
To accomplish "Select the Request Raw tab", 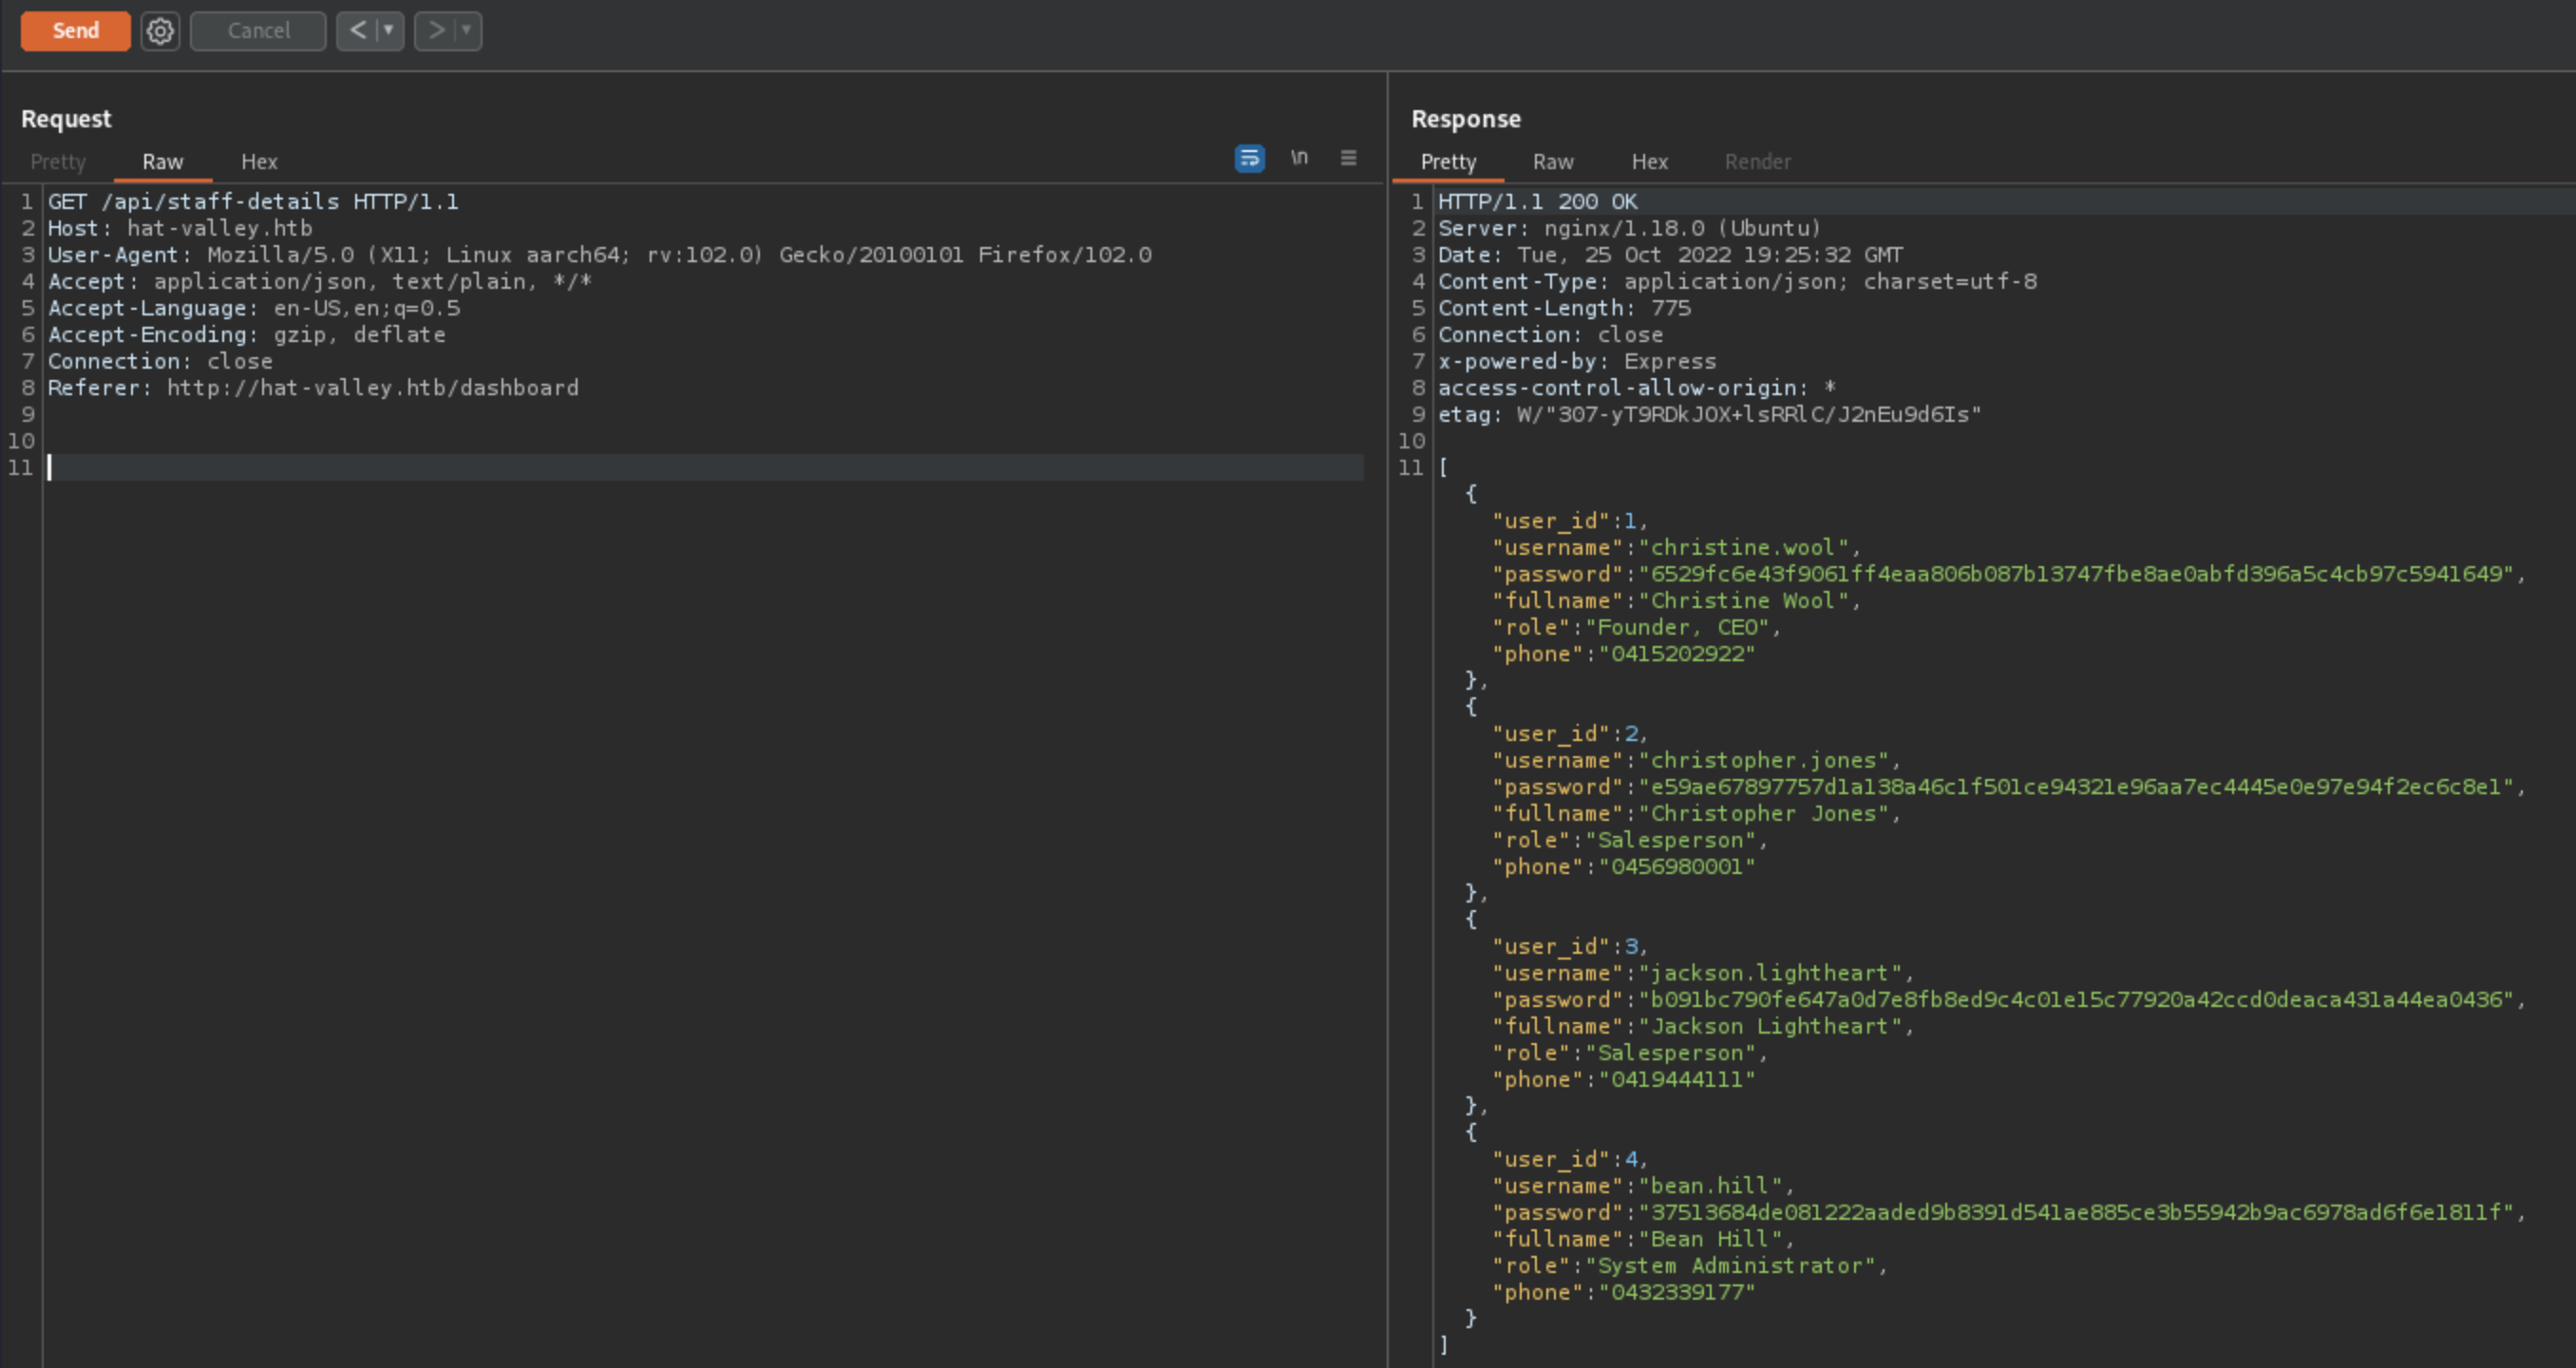I will pos(162,162).
